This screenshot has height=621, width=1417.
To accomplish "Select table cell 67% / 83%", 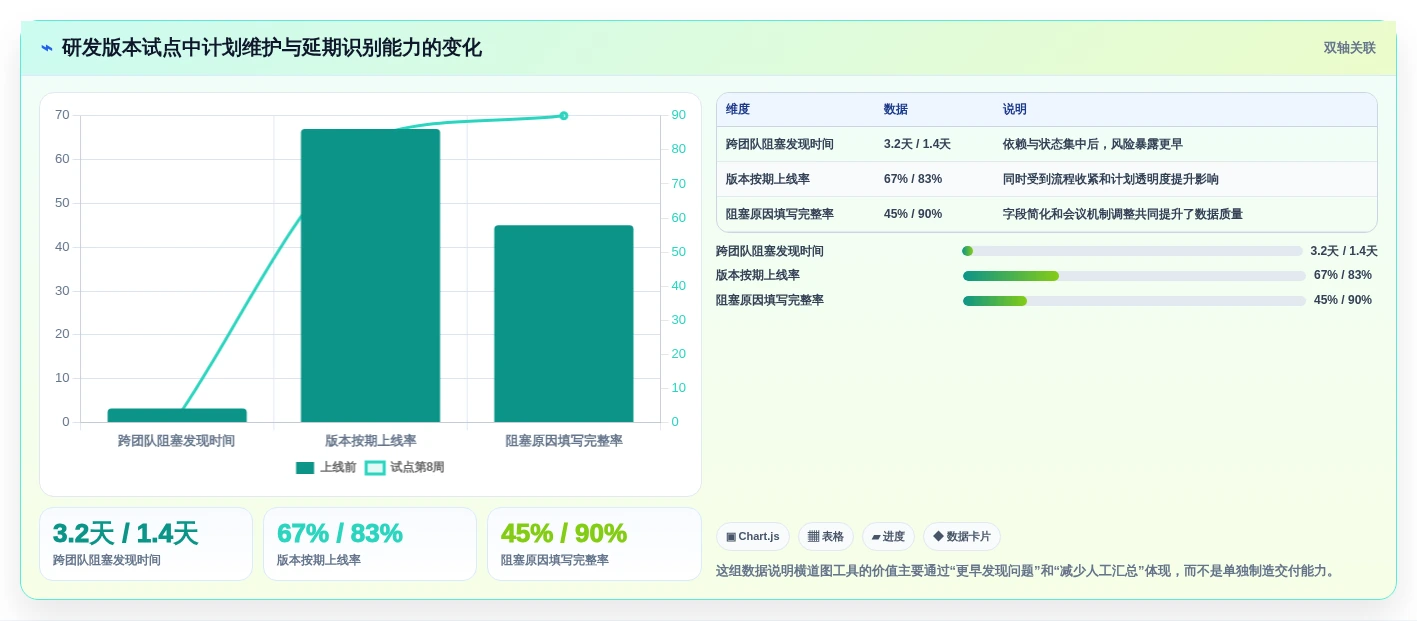I will (x=913, y=179).
